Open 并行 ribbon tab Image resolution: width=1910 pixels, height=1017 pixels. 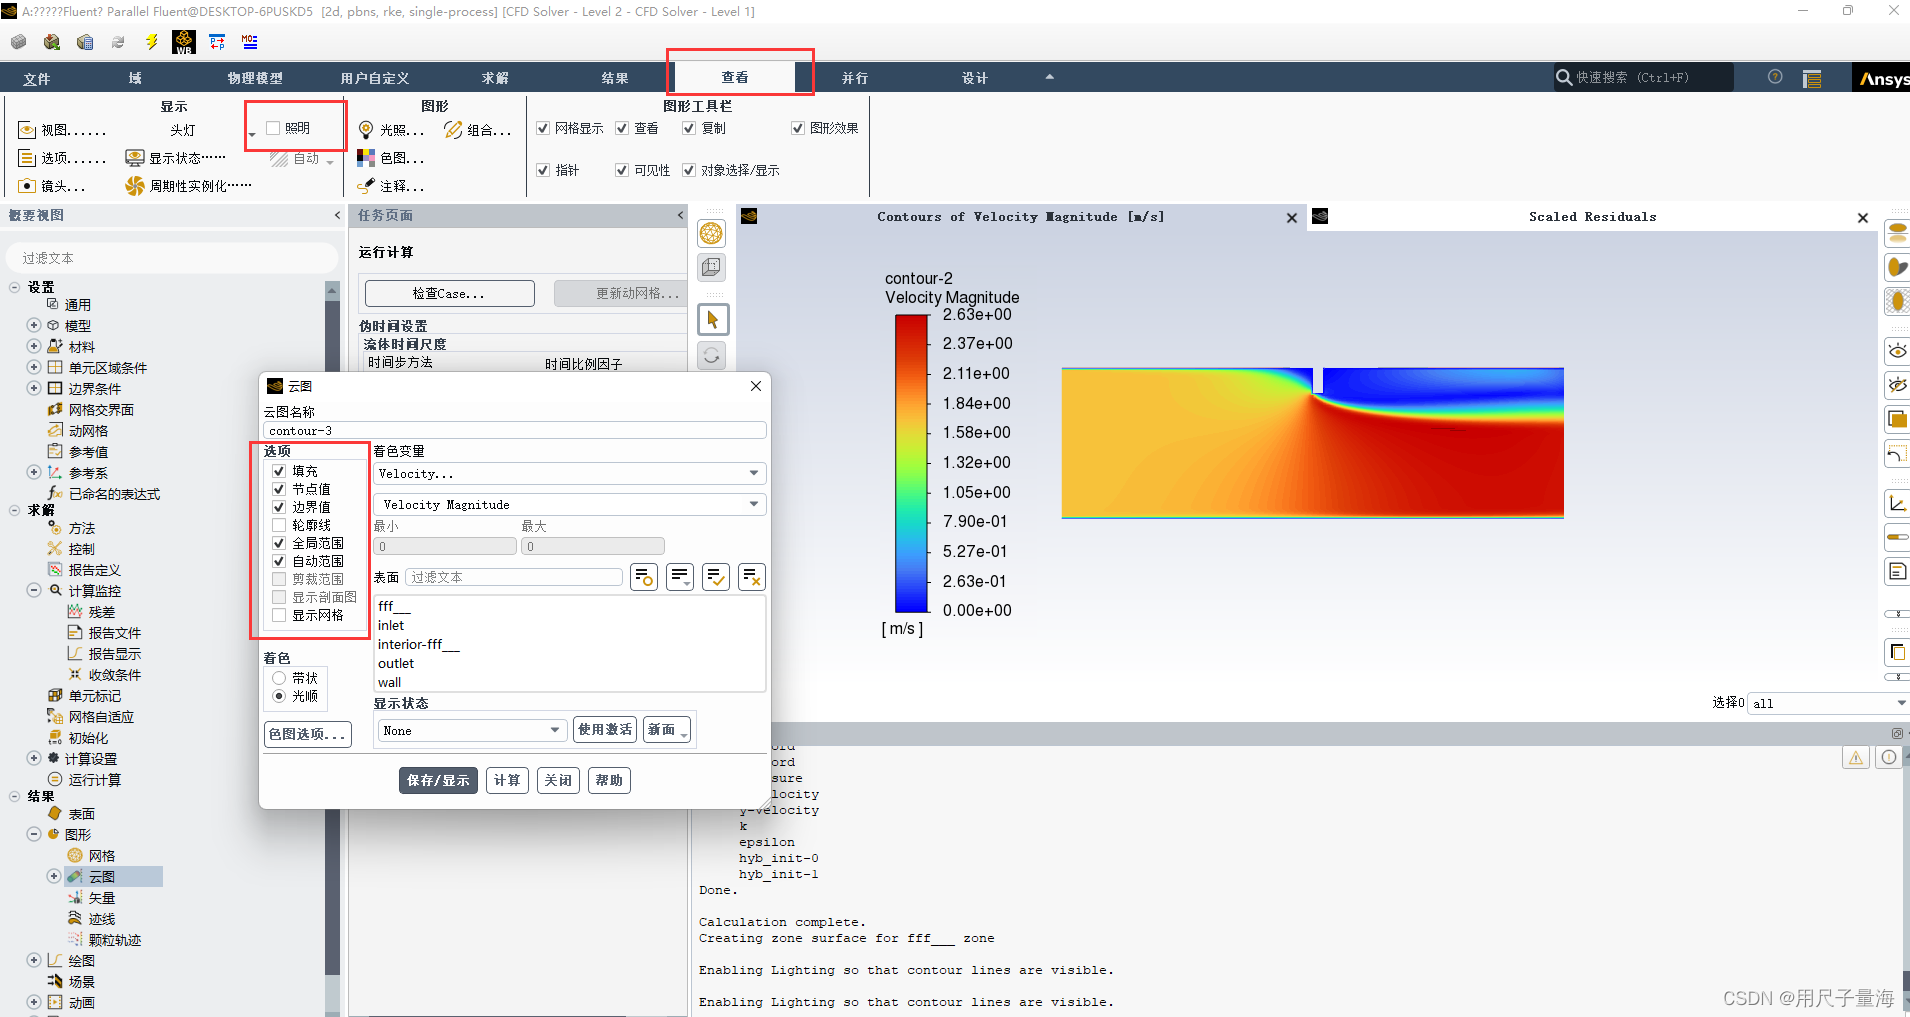[855, 78]
